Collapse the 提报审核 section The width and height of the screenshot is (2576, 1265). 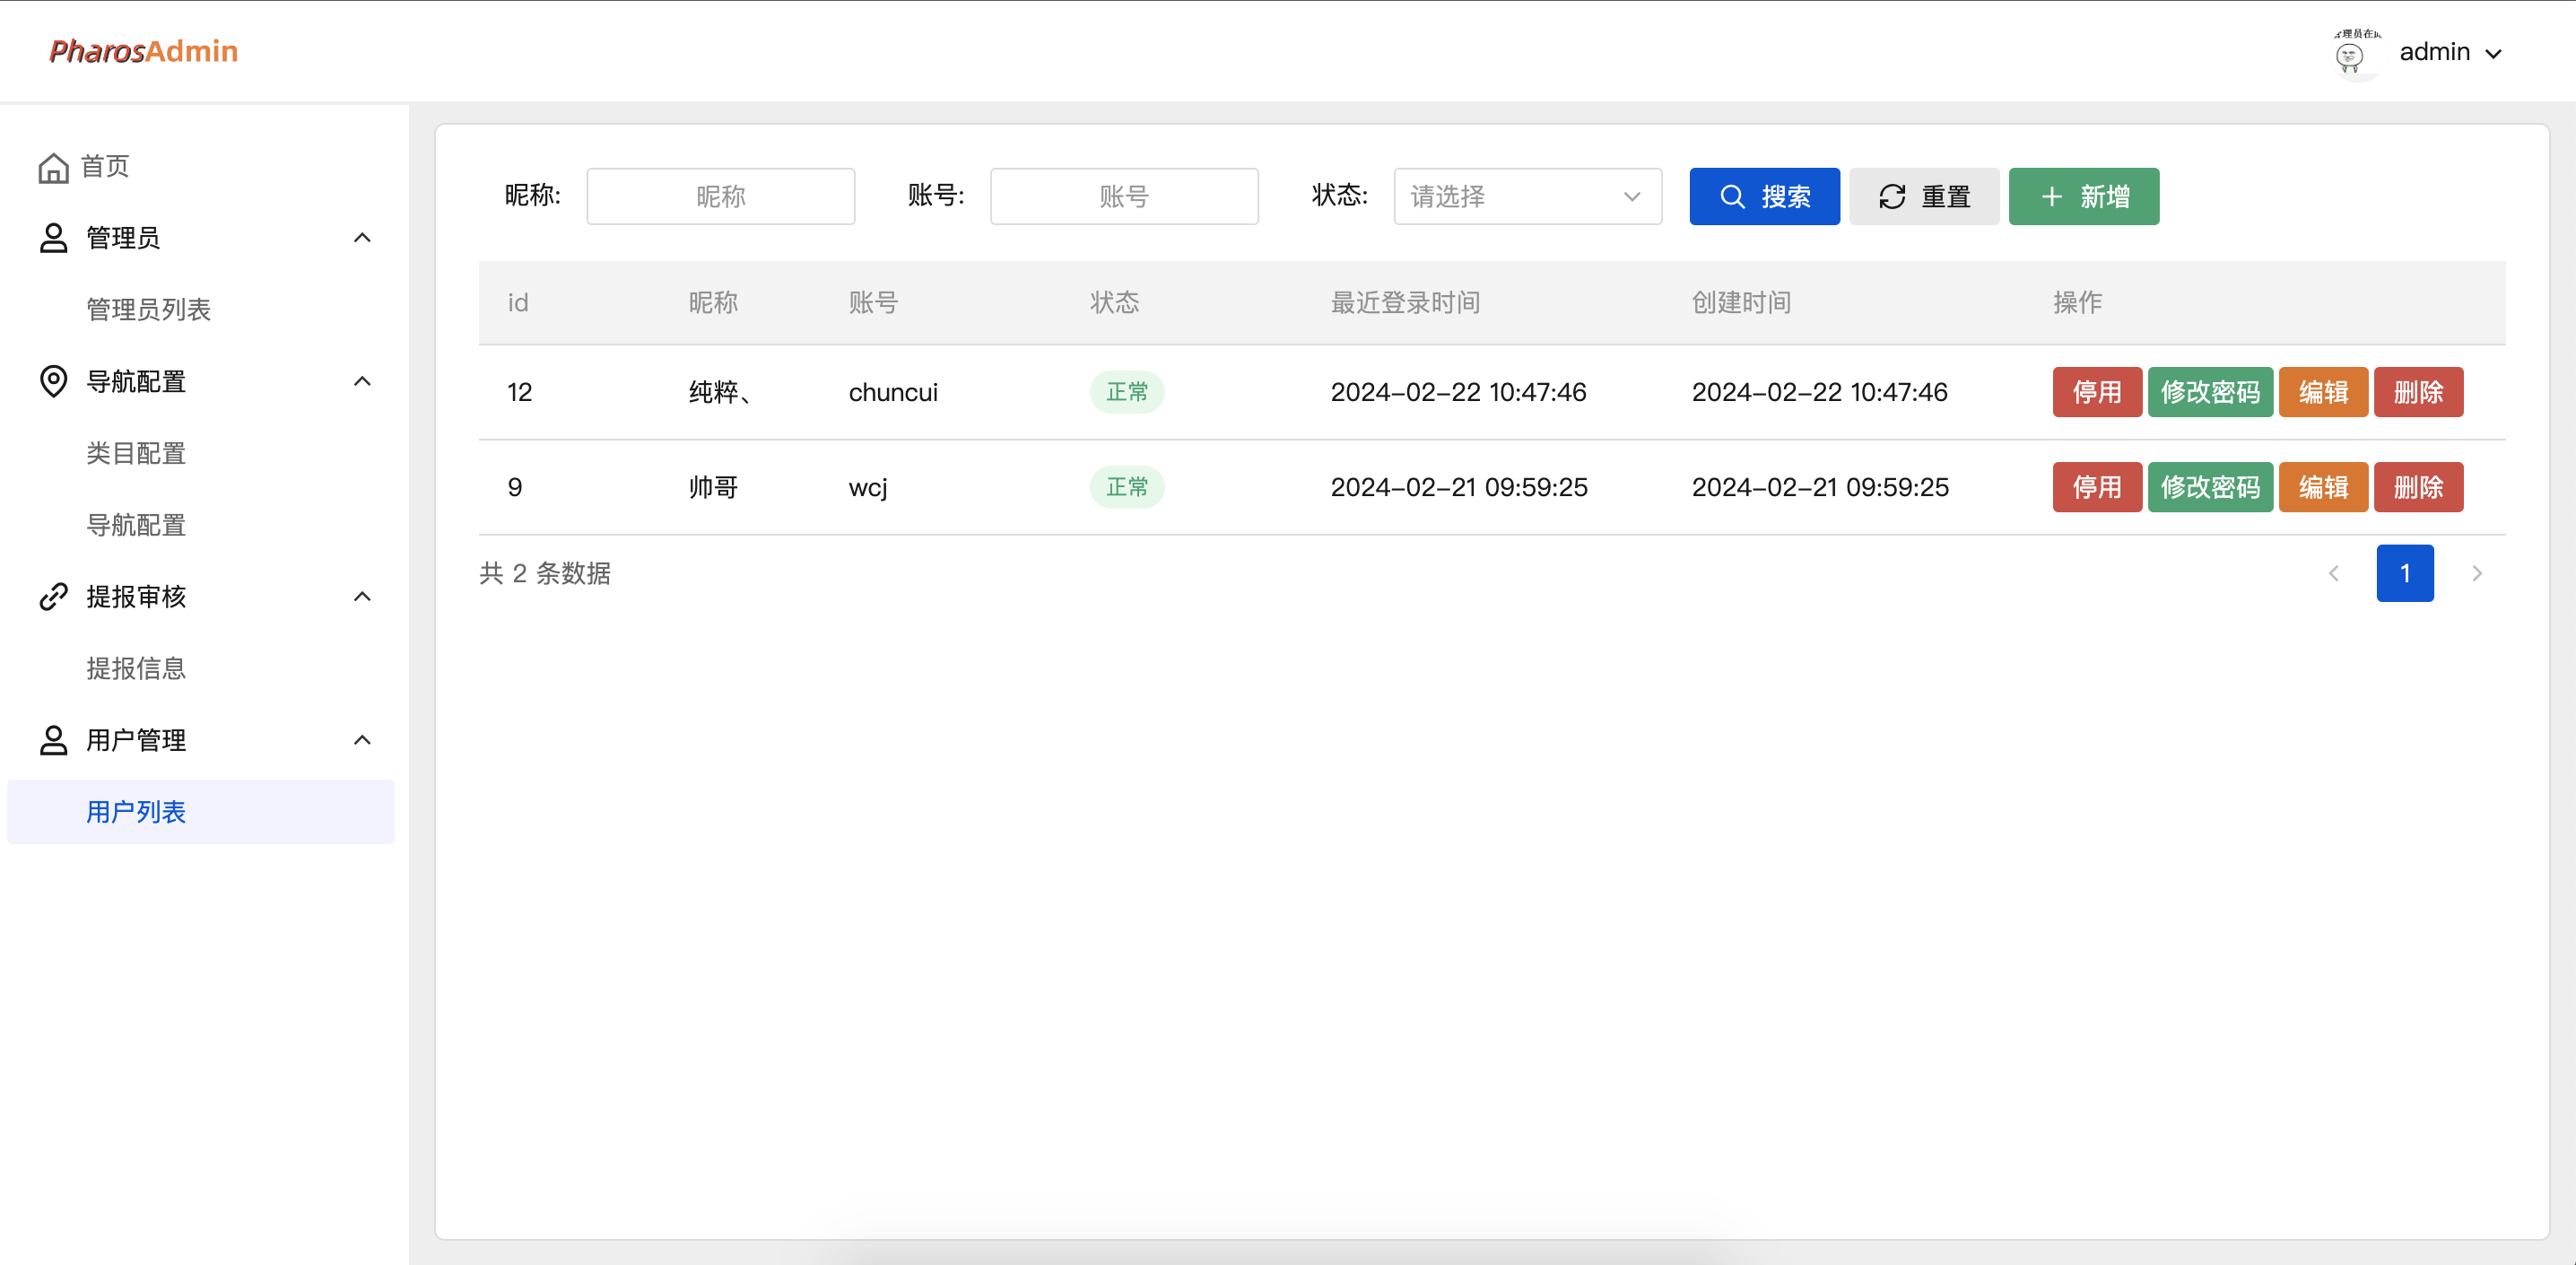[x=362, y=596]
